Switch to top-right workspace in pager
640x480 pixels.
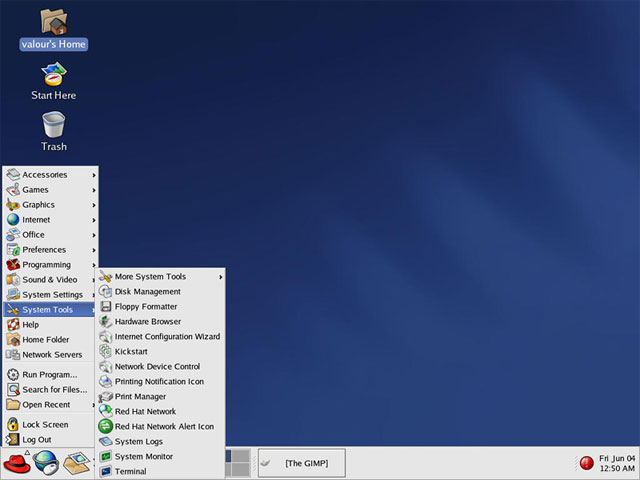tap(241, 456)
